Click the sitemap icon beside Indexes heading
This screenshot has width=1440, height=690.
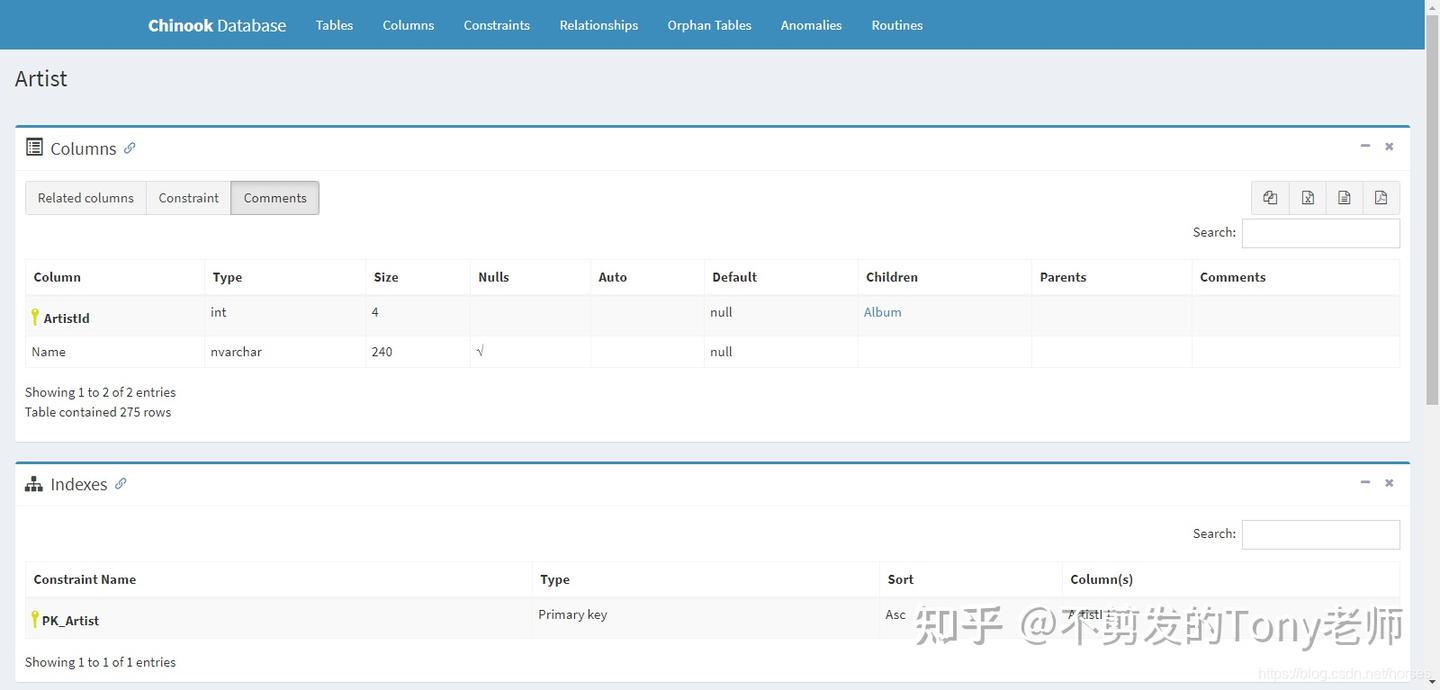[33, 484]
